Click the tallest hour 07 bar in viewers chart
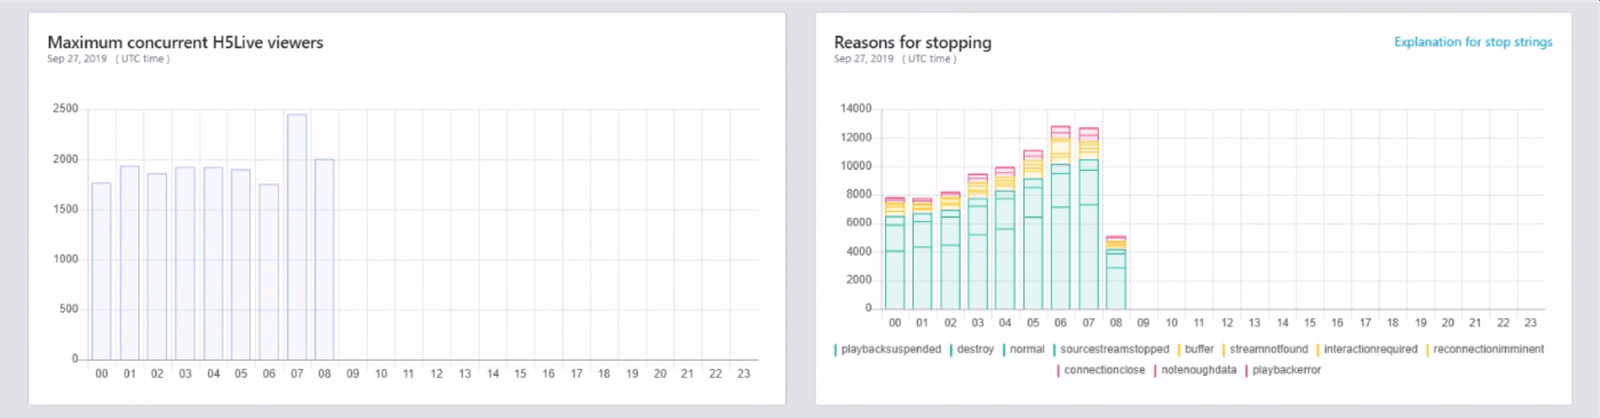The width and height of the screenshot is (1600, 418). [297, 240]
